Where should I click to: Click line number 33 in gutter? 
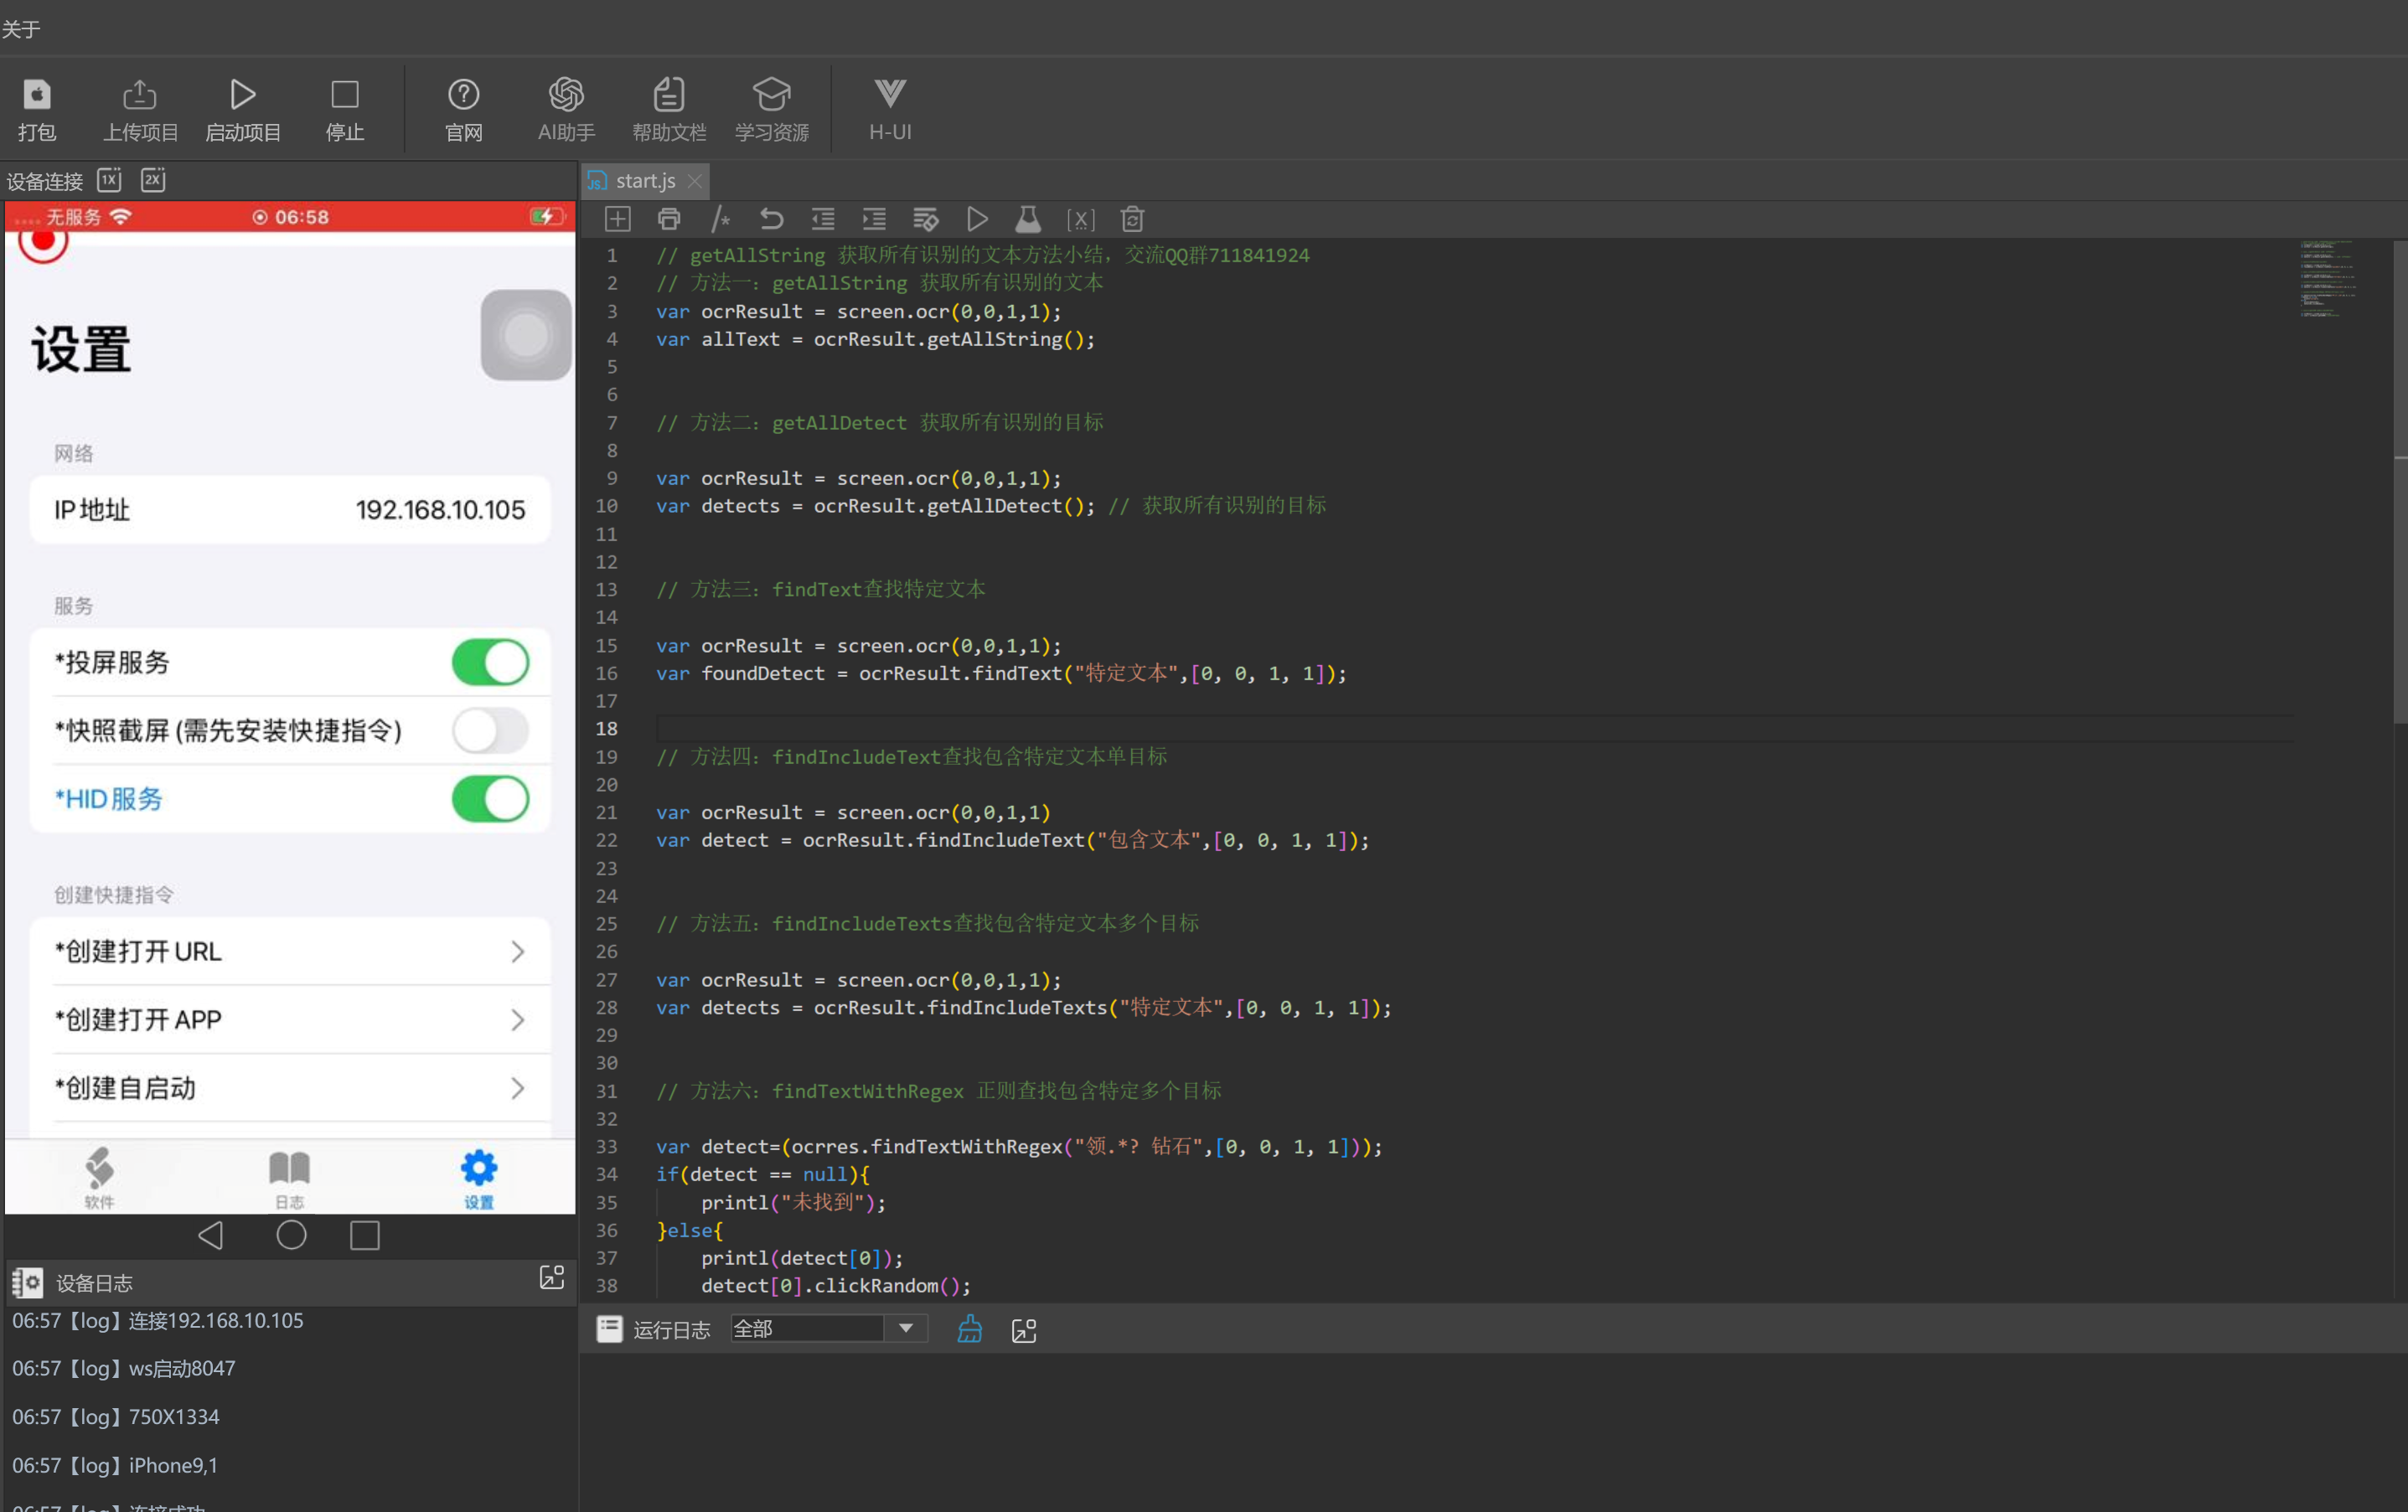606,1146
